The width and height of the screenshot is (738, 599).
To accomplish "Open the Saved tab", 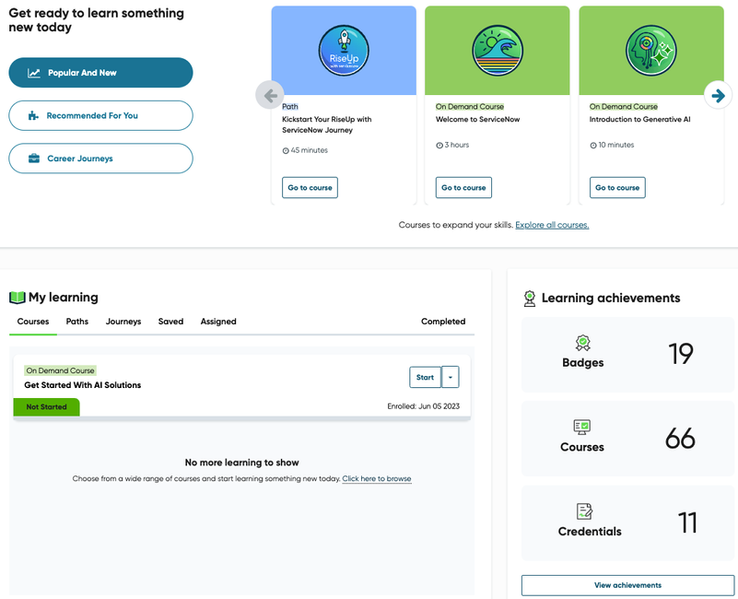I will click(171, 321).
